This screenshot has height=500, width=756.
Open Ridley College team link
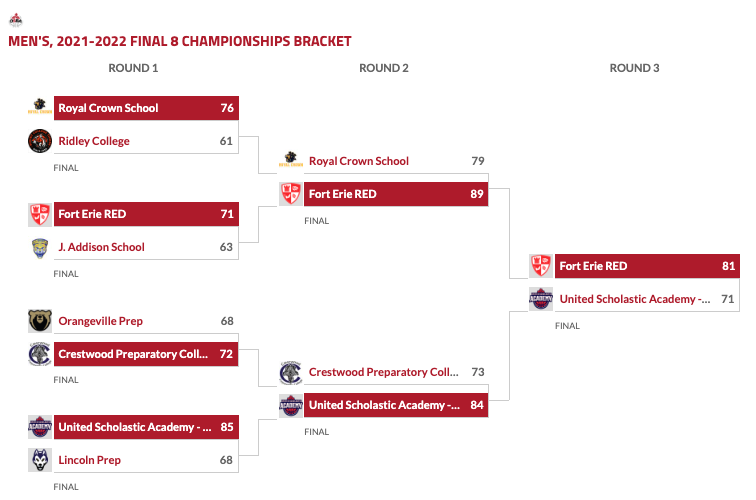(94, 141)
